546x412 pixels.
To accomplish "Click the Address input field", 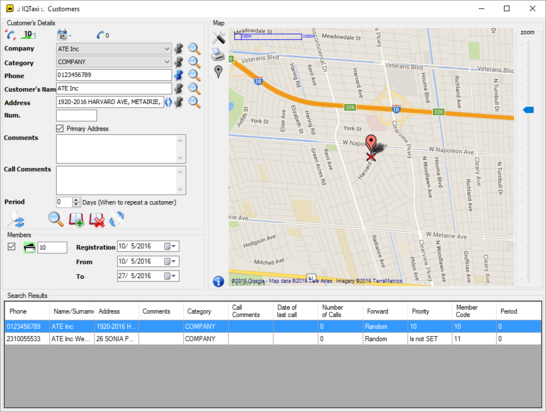I will point(110,102).
